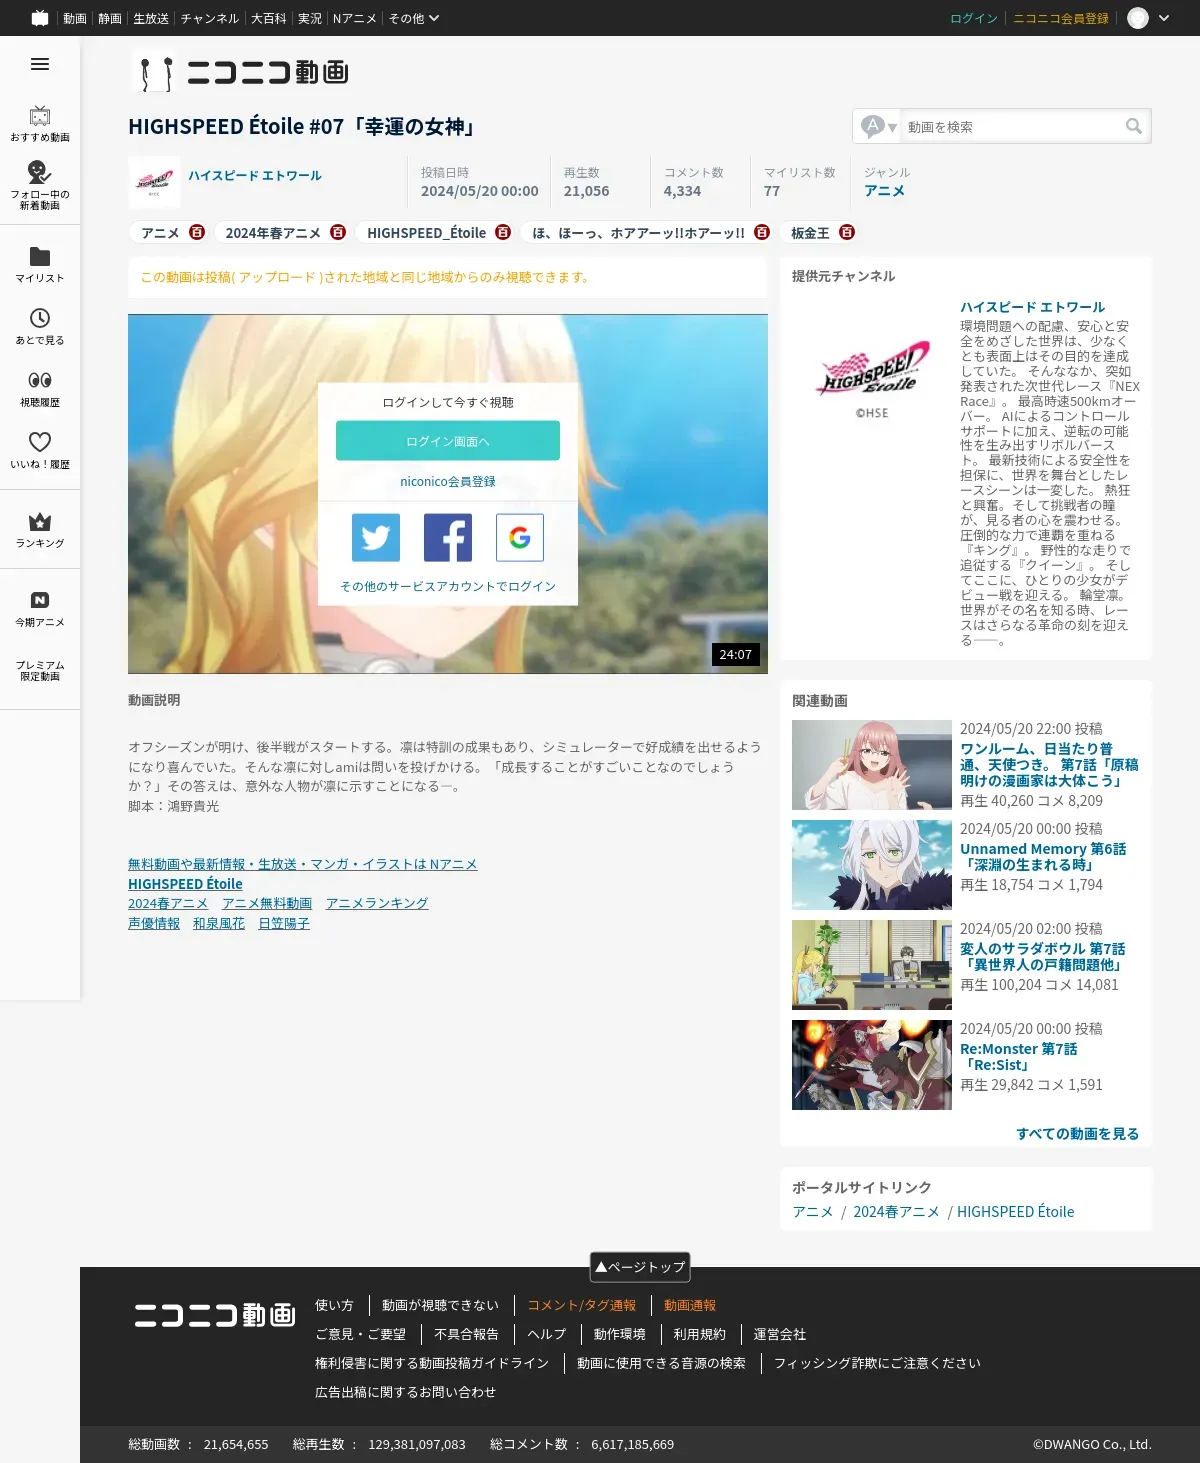
Task: Open チャンネル in top menu
Action: pyautogui.click(x=210, y=18)
